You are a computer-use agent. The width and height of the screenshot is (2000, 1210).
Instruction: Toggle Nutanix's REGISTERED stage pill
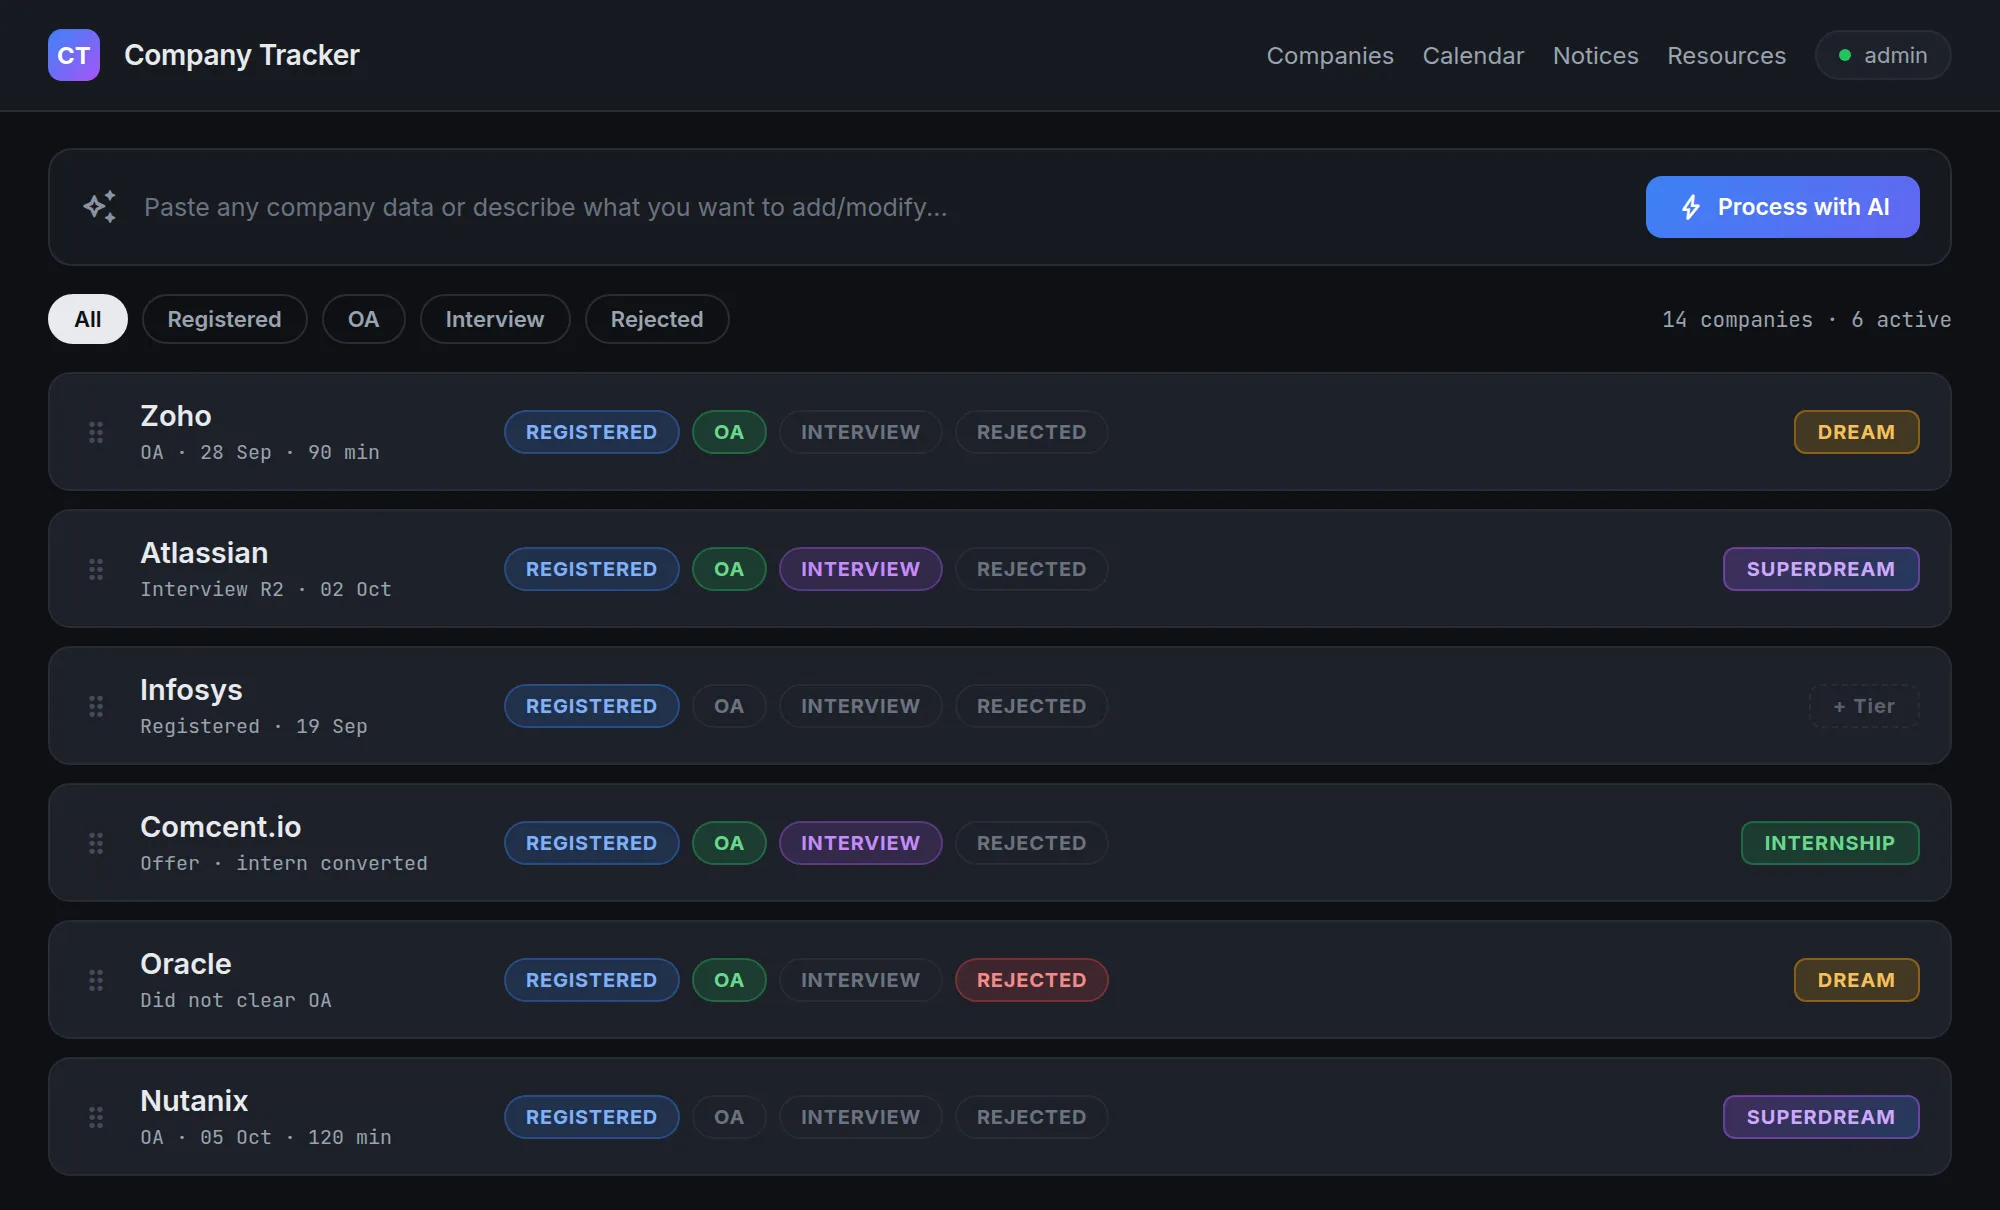(591, 1117)
